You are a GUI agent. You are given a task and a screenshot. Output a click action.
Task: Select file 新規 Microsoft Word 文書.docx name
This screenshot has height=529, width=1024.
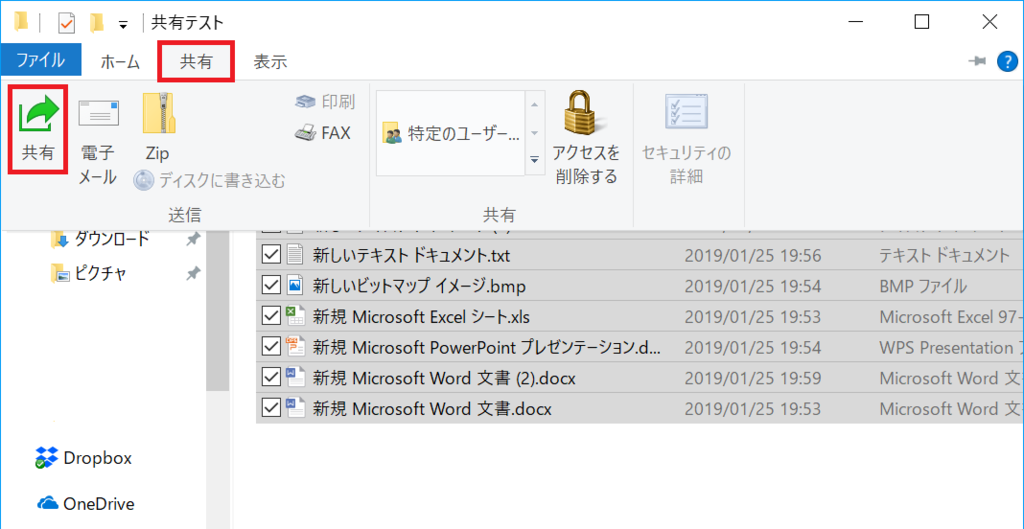click(432, 409)
